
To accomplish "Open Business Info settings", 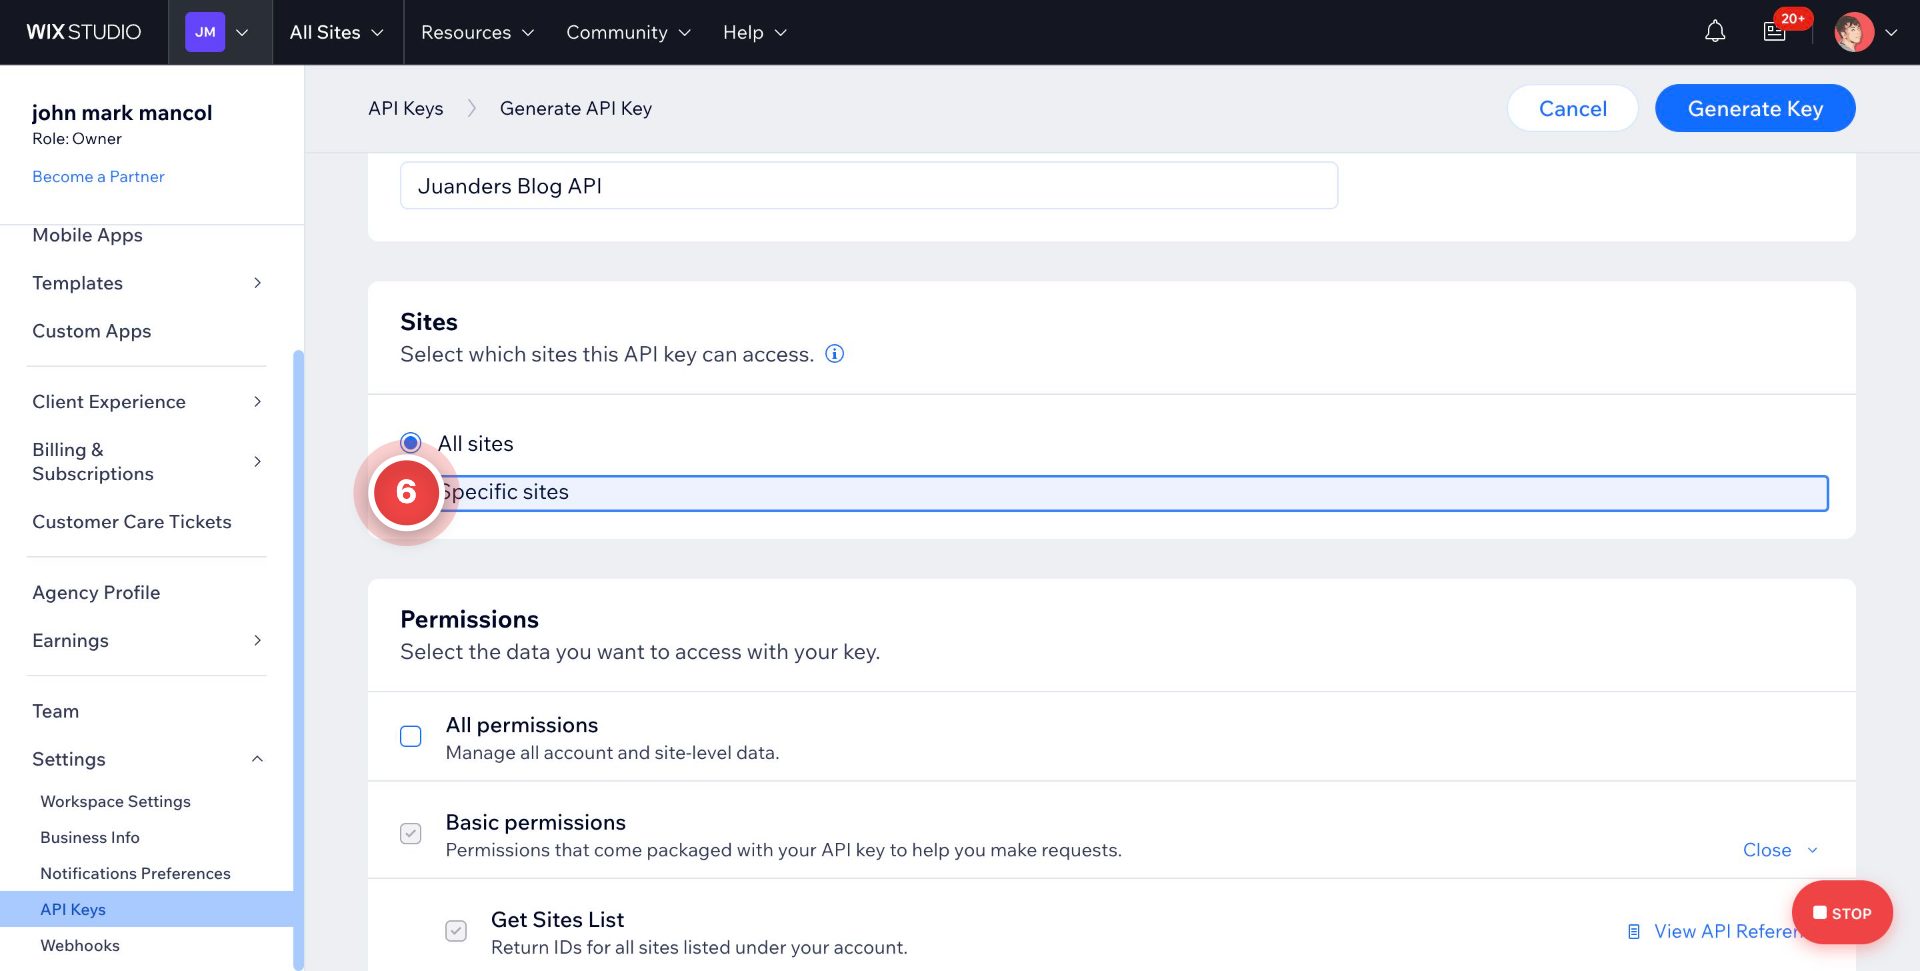I will 90,837.
